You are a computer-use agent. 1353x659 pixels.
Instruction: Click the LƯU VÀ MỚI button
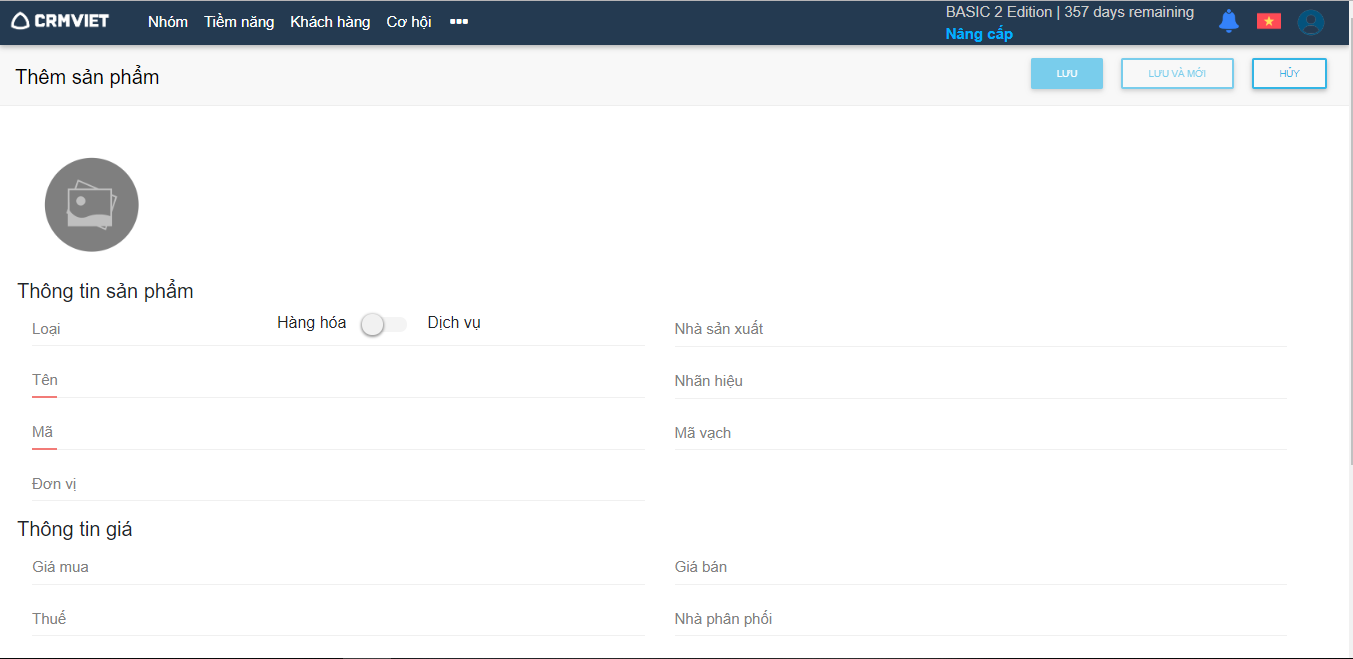[x=1177, y=74]
